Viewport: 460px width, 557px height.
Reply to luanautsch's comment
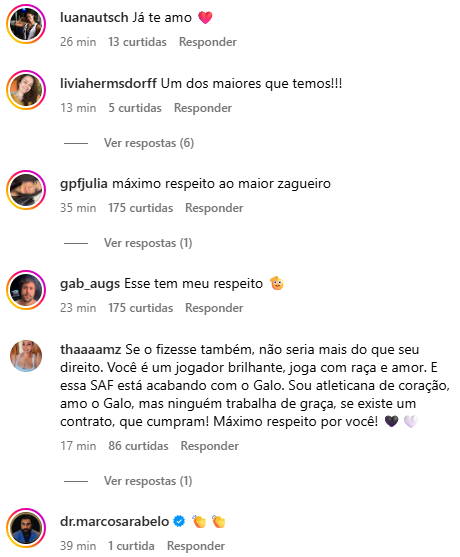coord(208,42)
